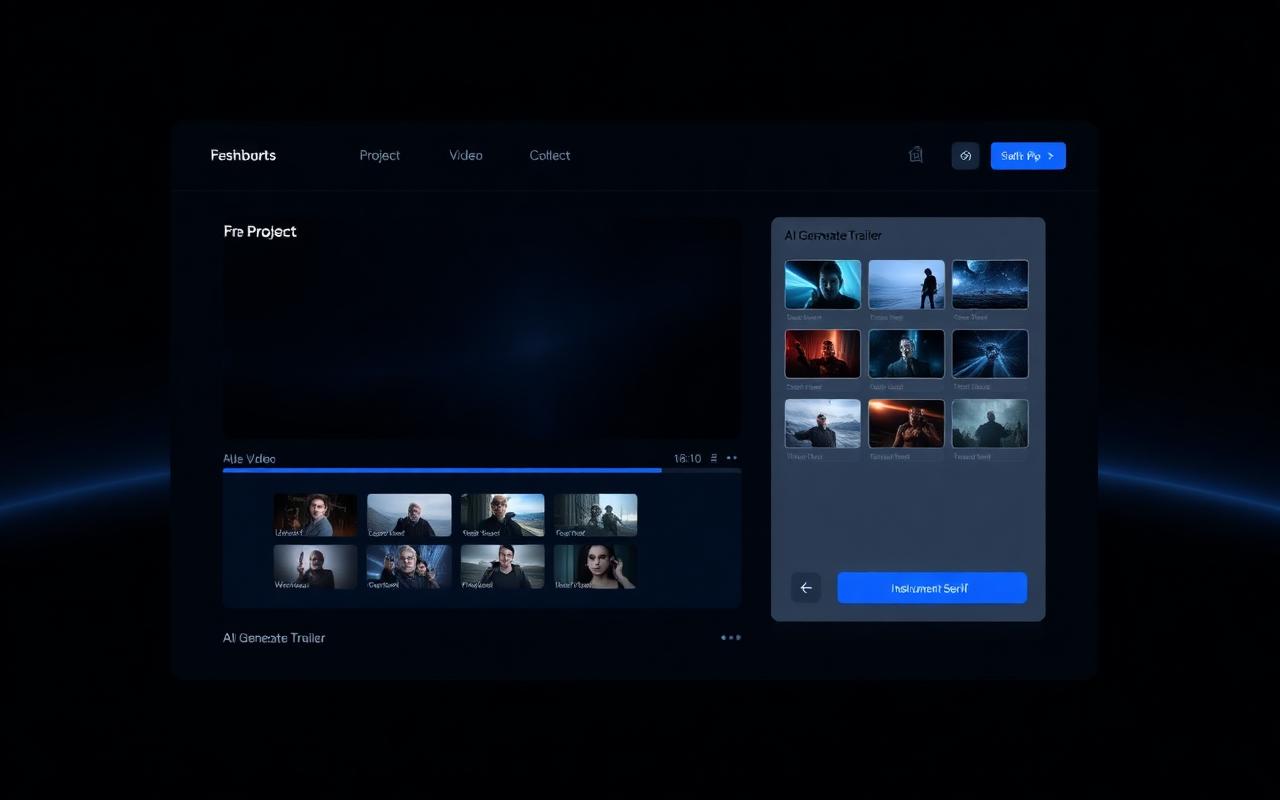This screenshot has height=800, width=1280.
Task: Choose the trailer style with red-lit figure
Action: point(823,354)
